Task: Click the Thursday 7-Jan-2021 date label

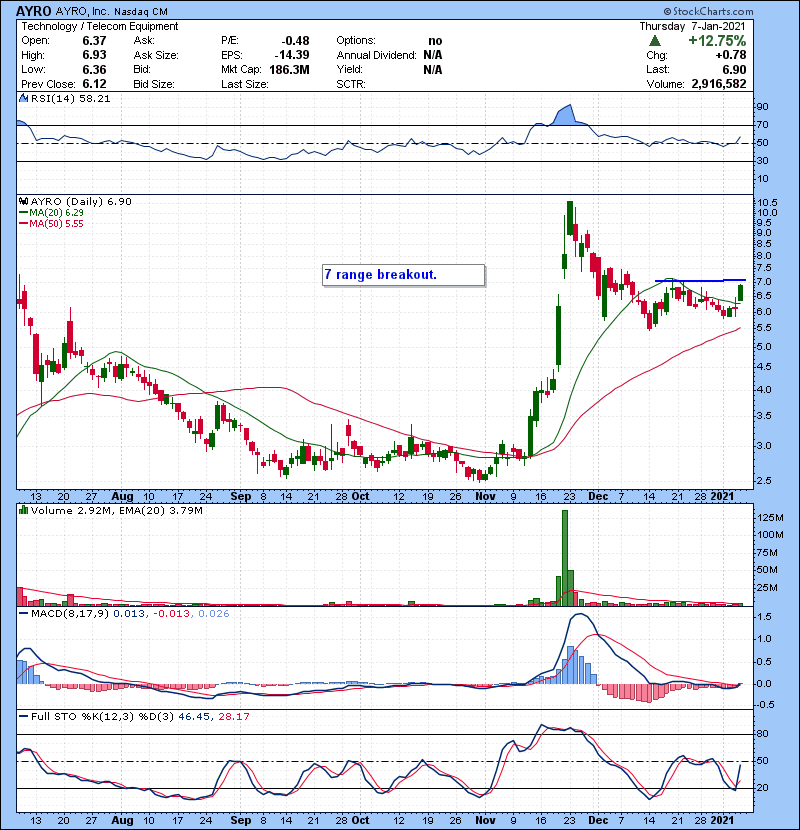Action: click(x=692, y=26)
